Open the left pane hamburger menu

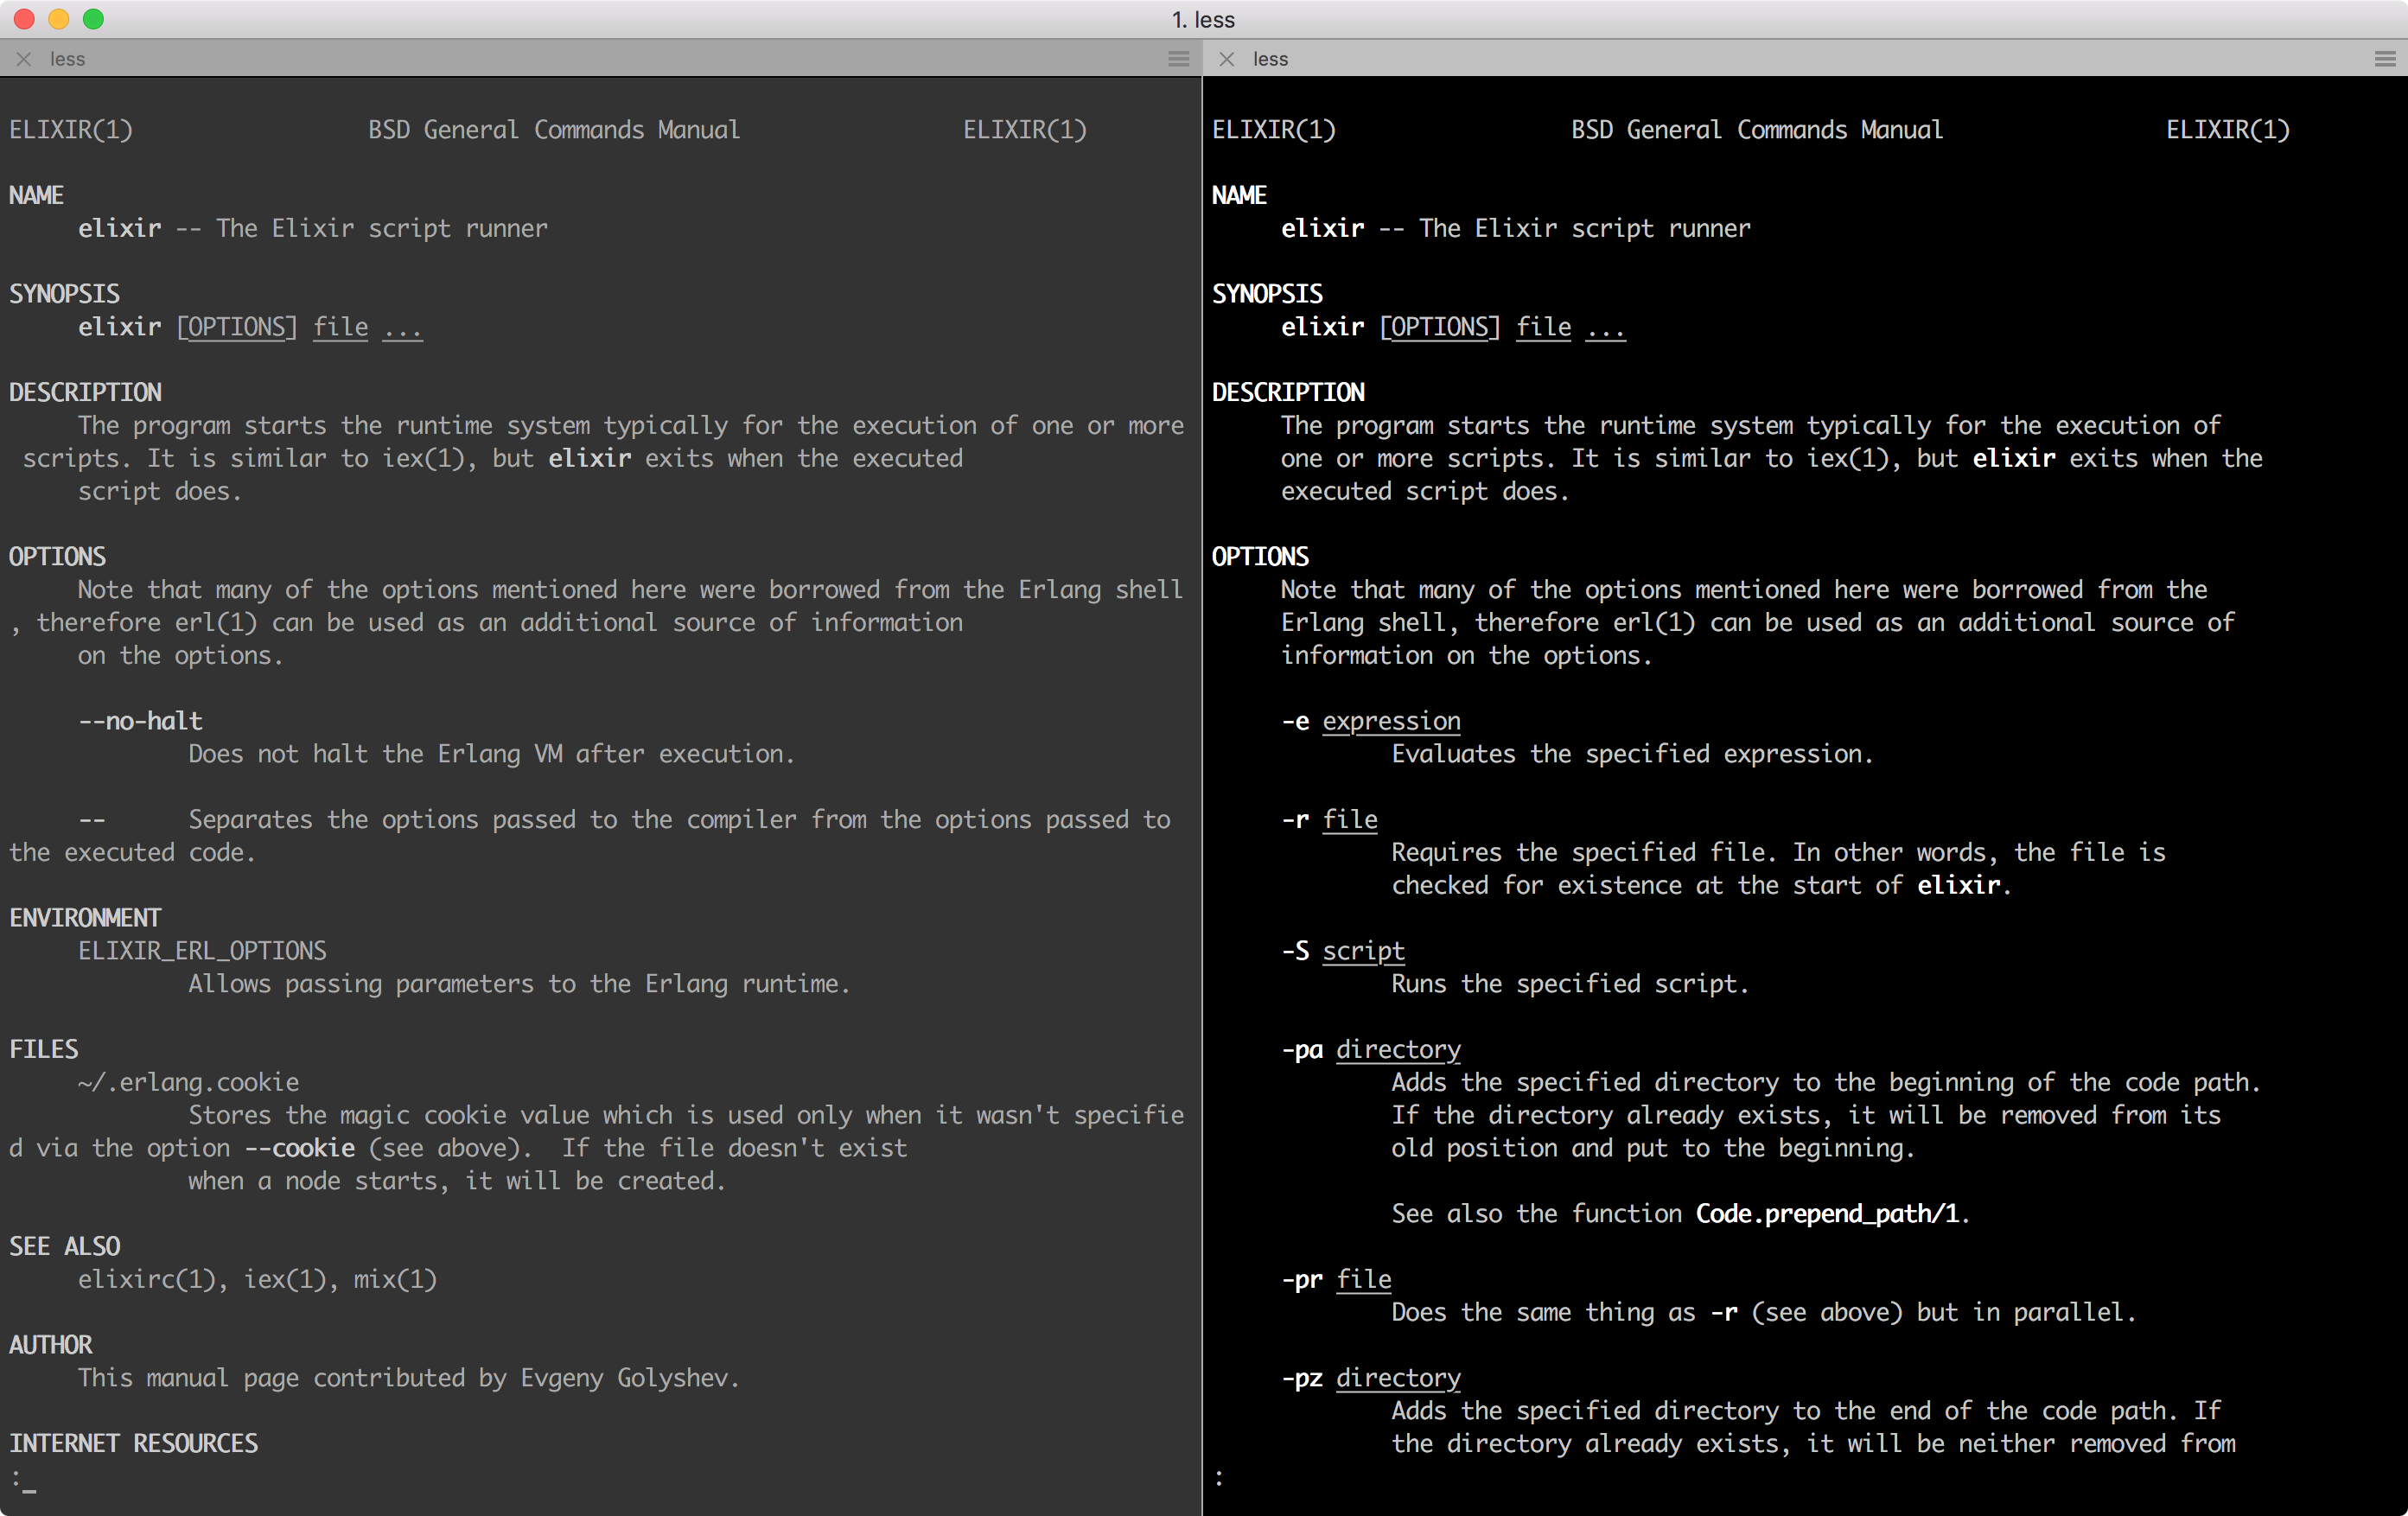[x=1178, y=59]
